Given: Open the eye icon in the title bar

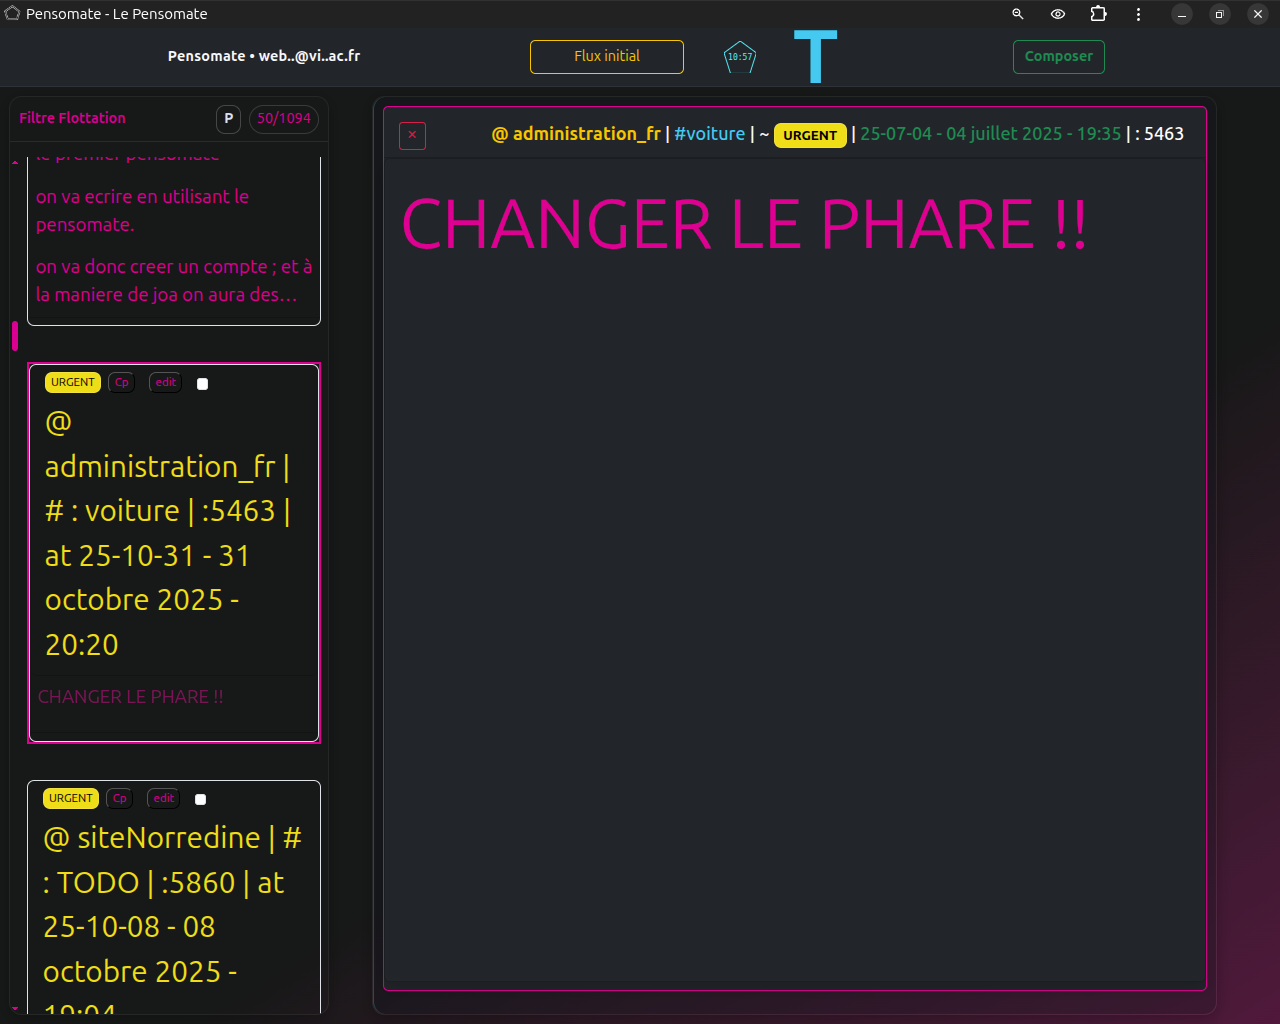Looking at the screenshot, I should (x=1057, y=14).
